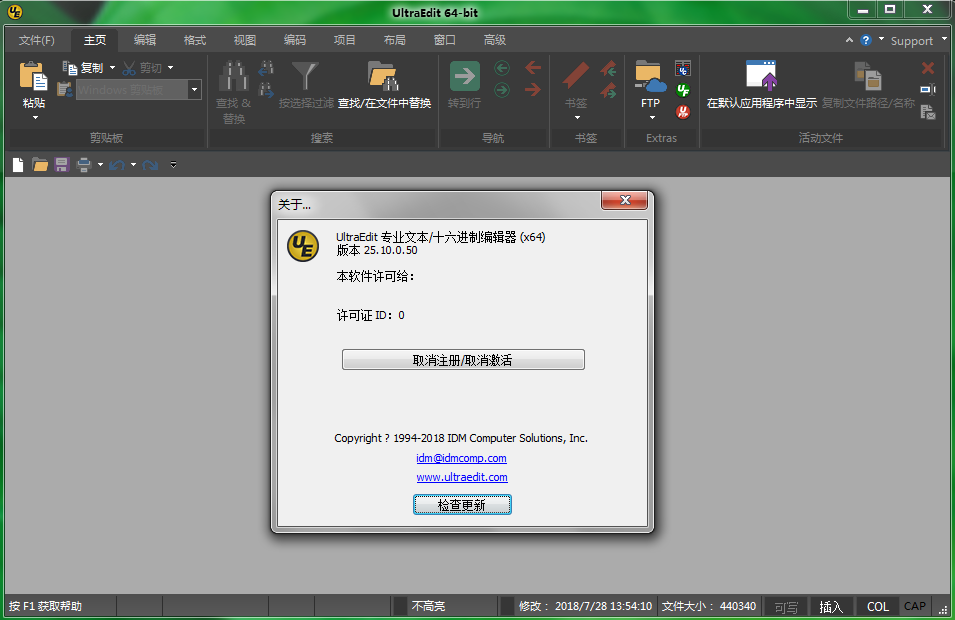This screenshot has width=955, height=620.
Task: Expand the Bookmark (书签) dropdown arrow
Action: [x=577, y=118]
